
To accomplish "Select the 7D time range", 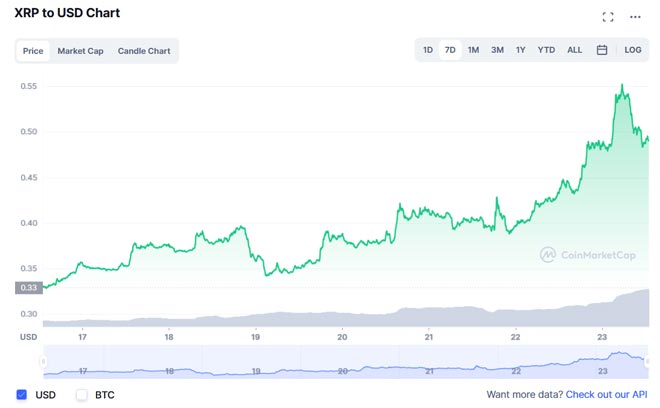I will (x=450, y=50).
